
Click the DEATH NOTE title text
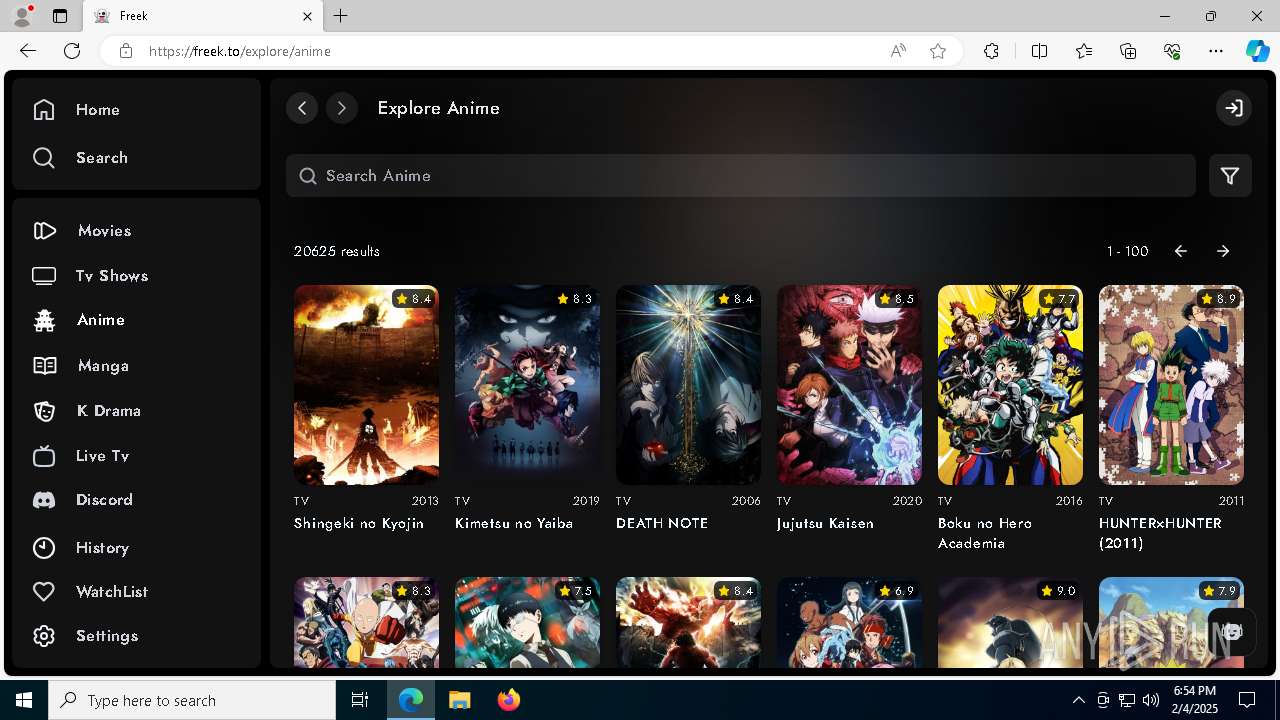tap(662, 523)
